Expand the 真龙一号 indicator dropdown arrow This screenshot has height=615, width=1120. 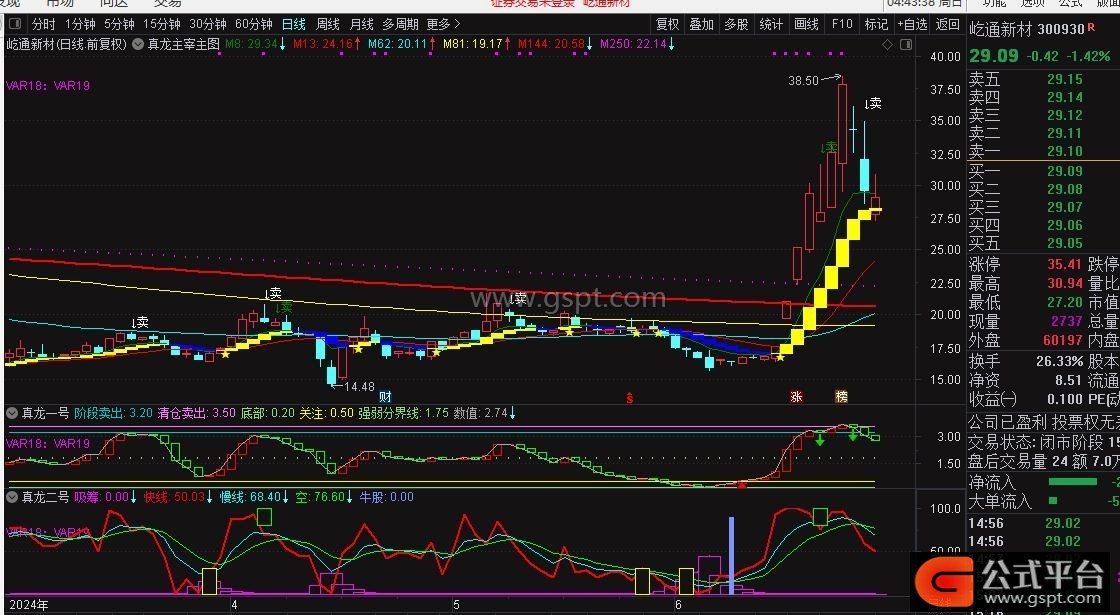[12, 413]
